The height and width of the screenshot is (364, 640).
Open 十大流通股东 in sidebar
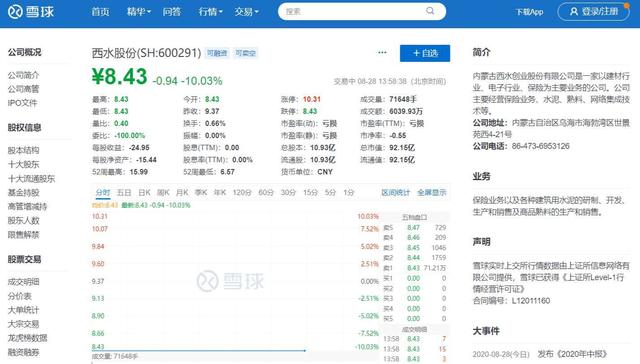click(x=31, y=178)
